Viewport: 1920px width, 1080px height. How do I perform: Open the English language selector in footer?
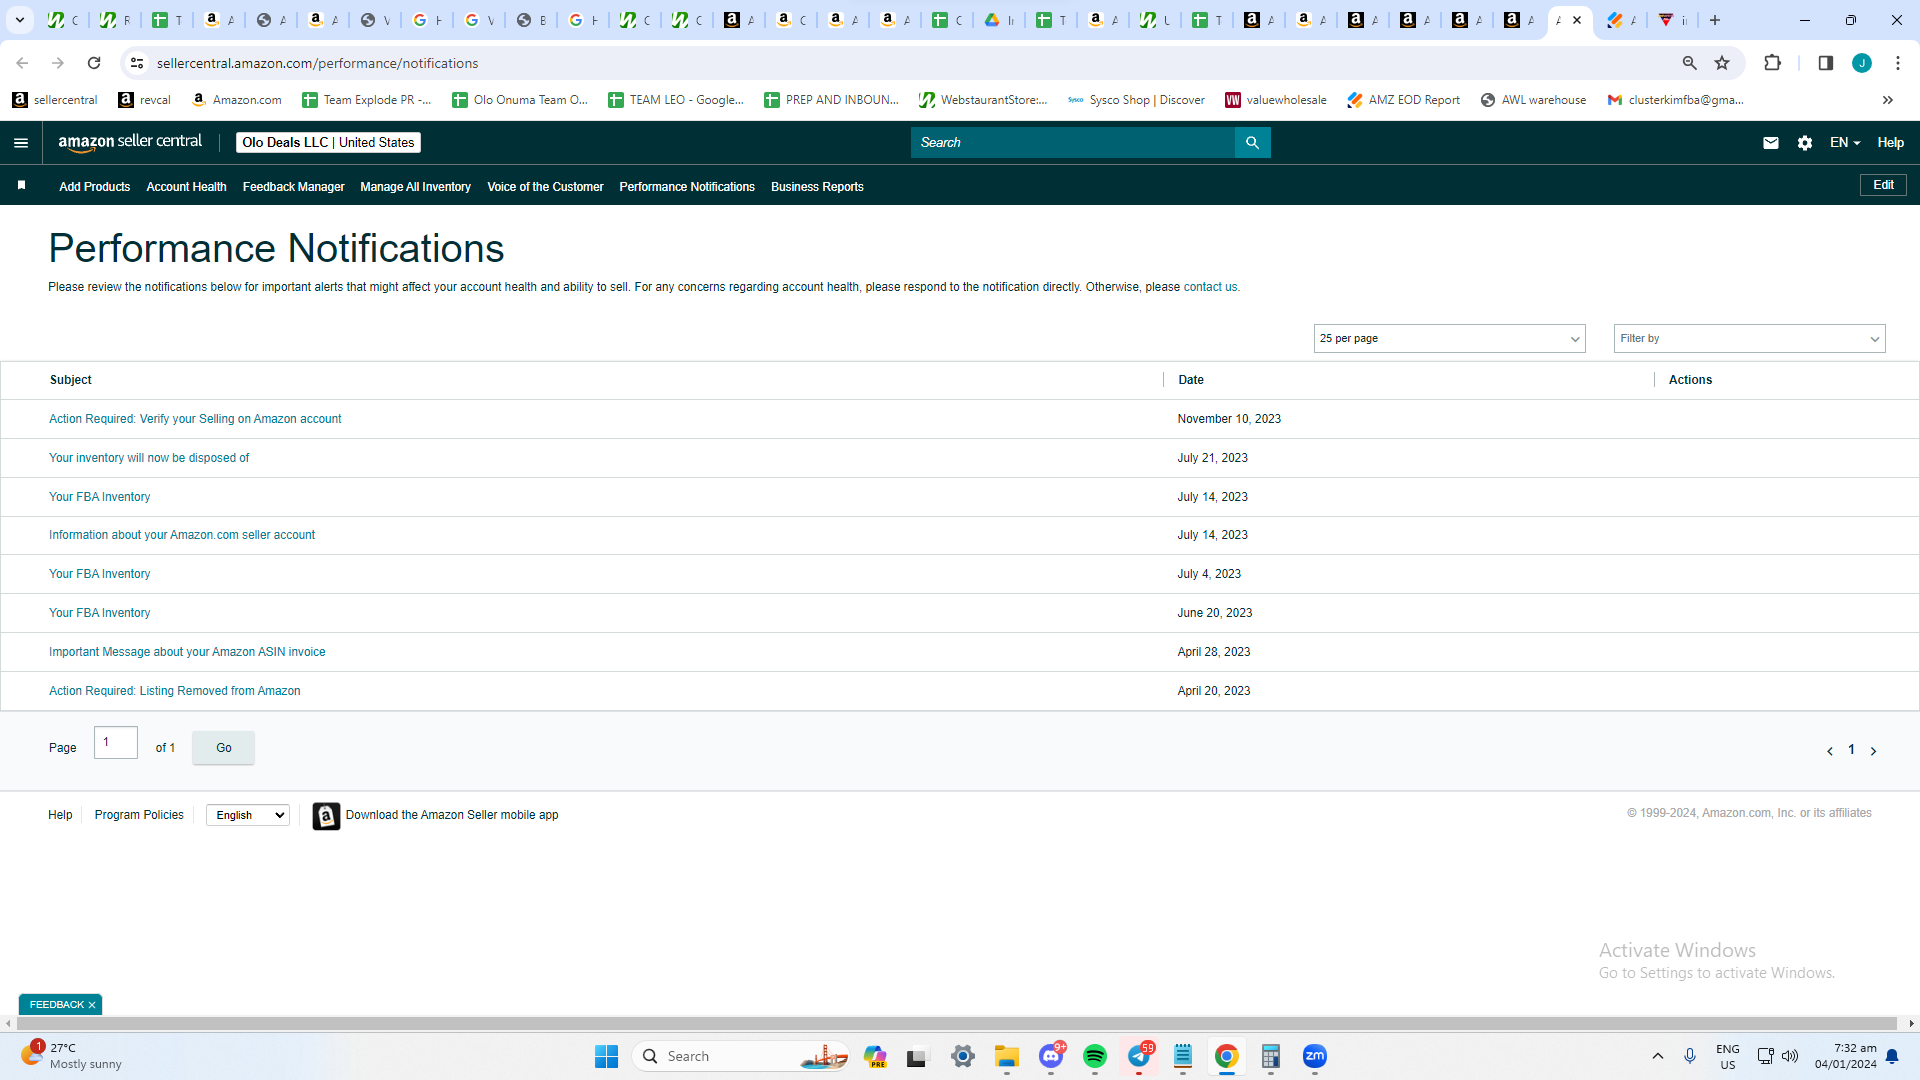click(x=247, y=816)
